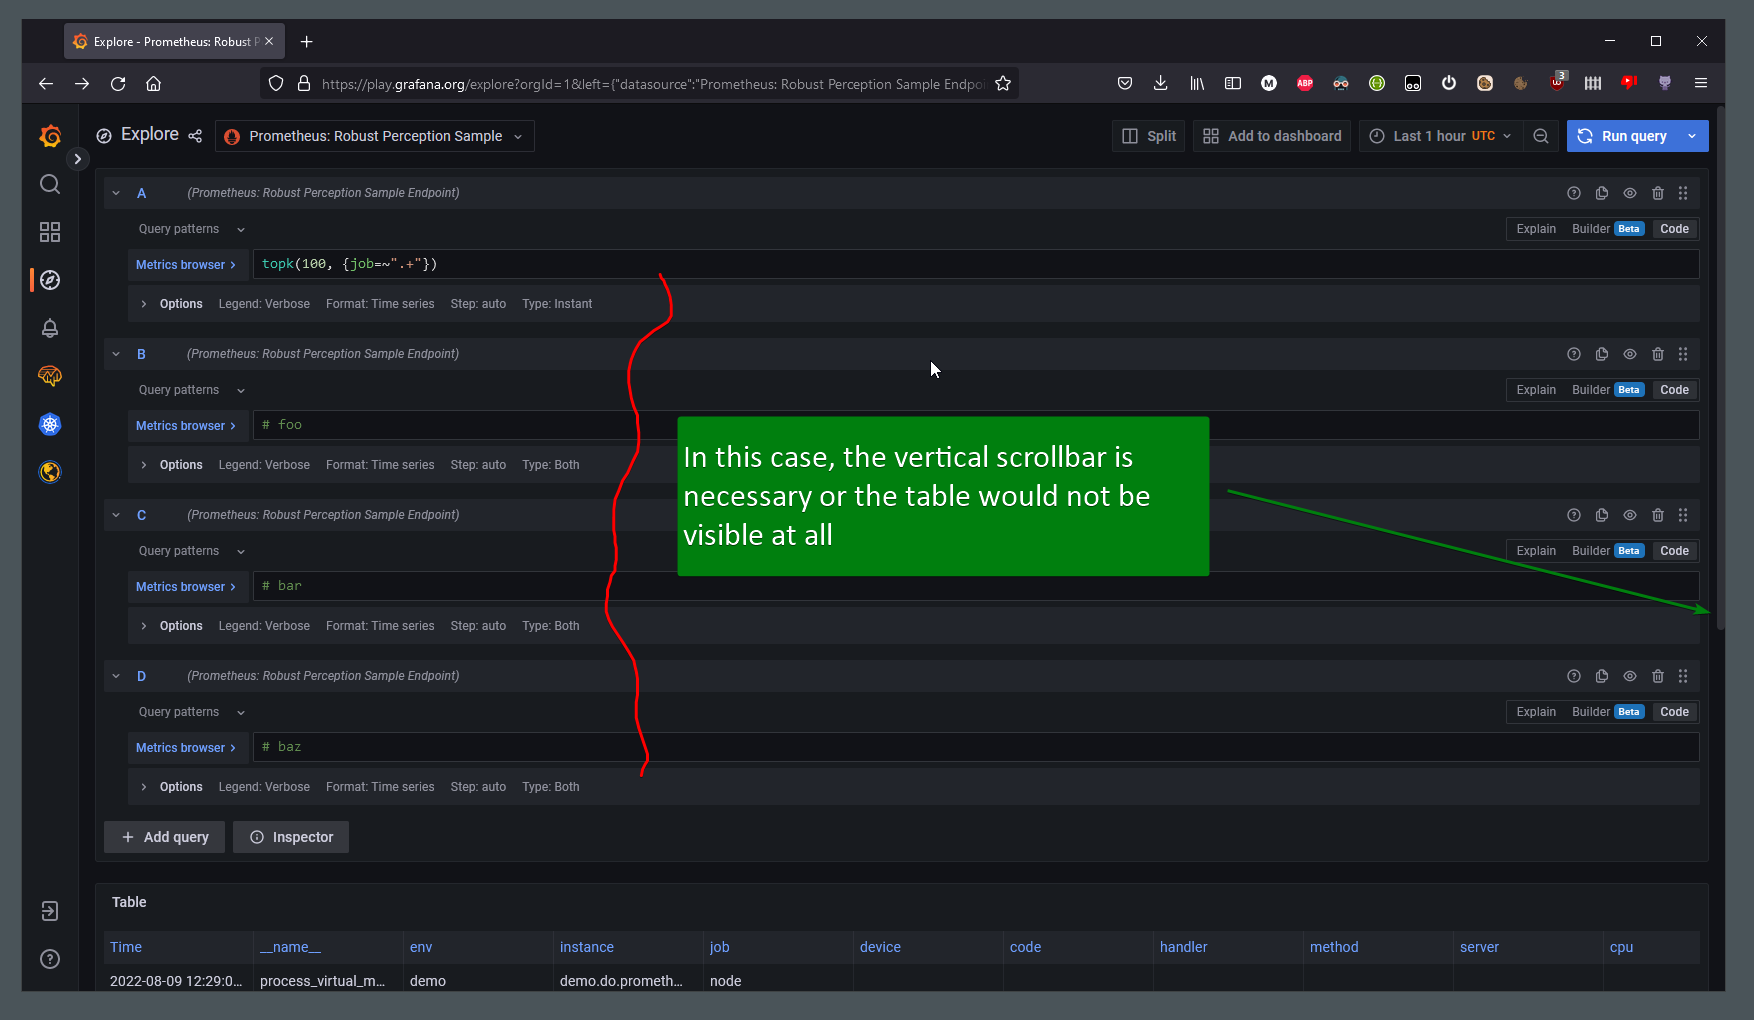Switch query C to Builder mode

[x=1590, y=550]
